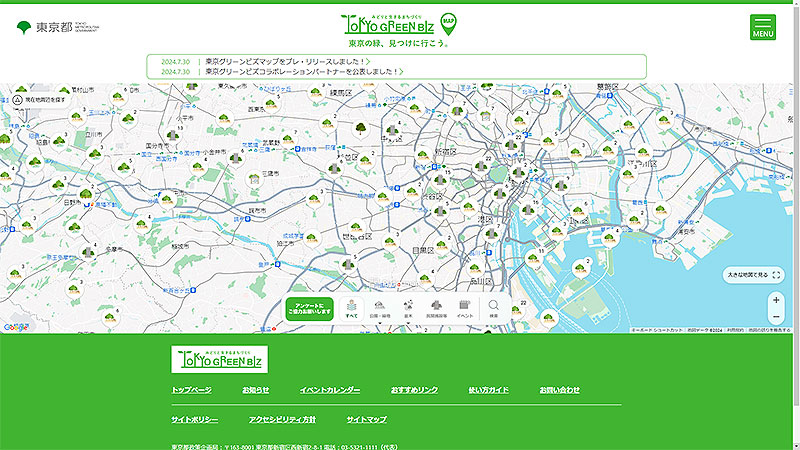
Task: Click the Google logo on the map
Action: coord(15,327)
